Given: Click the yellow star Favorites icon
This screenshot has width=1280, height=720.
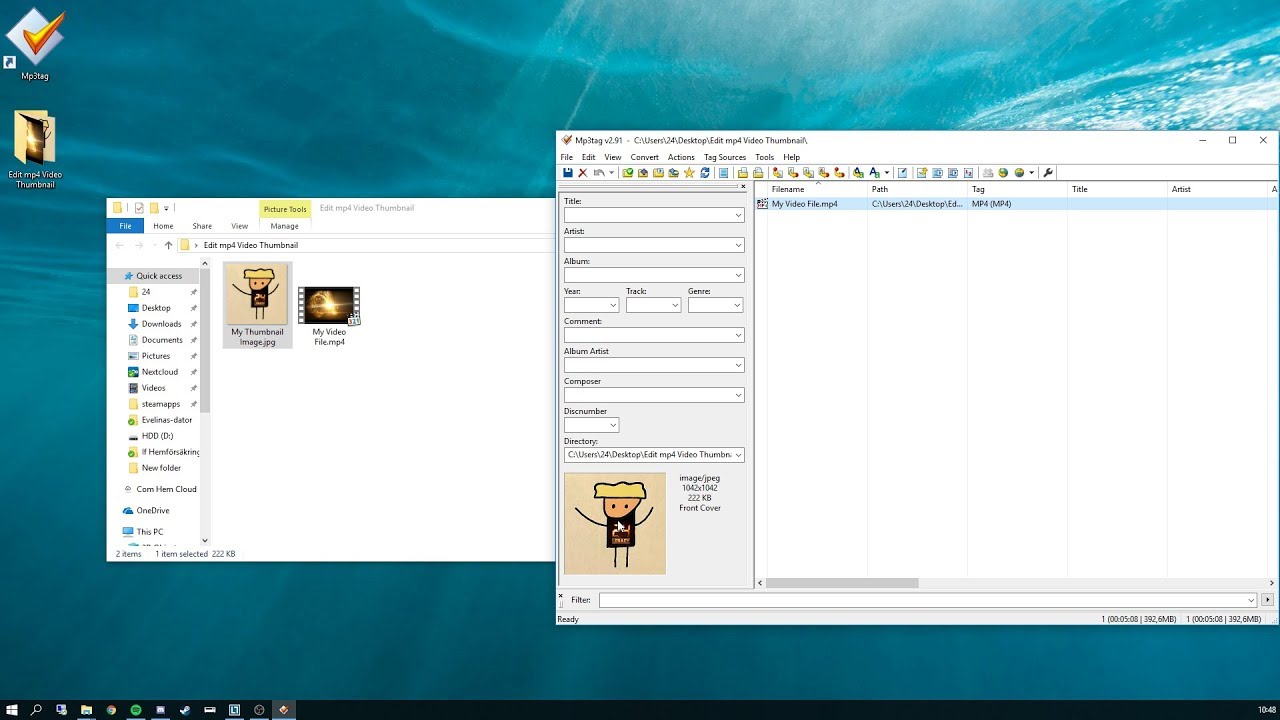Looking at the screenshot, I should (689, 173).
